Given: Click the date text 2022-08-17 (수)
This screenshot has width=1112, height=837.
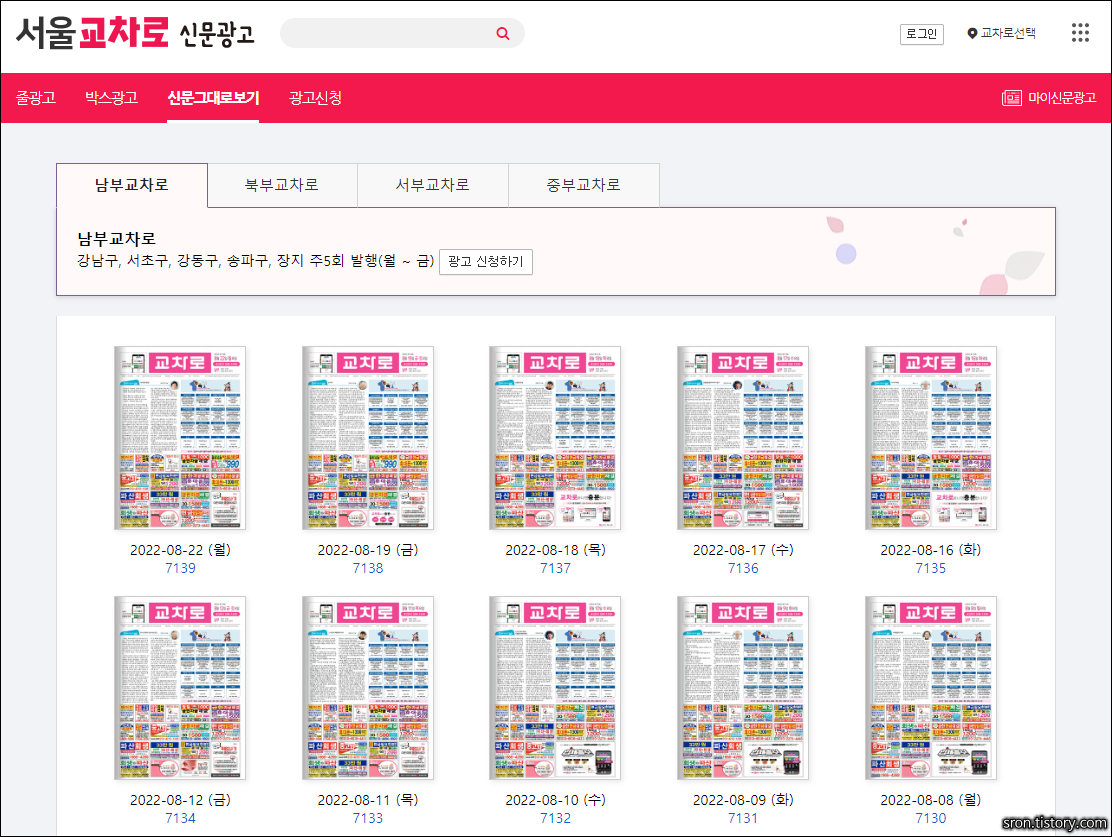Looking at the screenshot, I should point(743,550).
